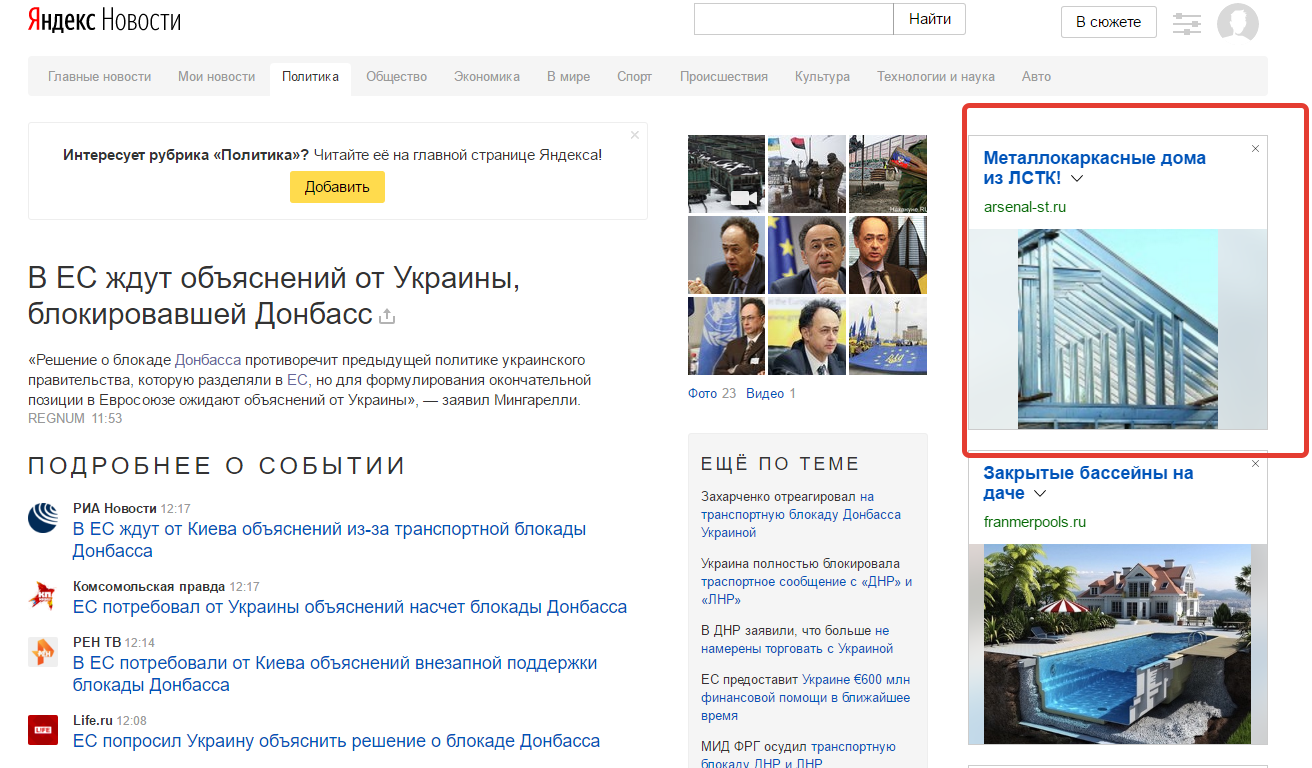This screenshot has height=768, width=1312.
Task: Click the metal frame house ad image
Action: [x=1118, y=329]
